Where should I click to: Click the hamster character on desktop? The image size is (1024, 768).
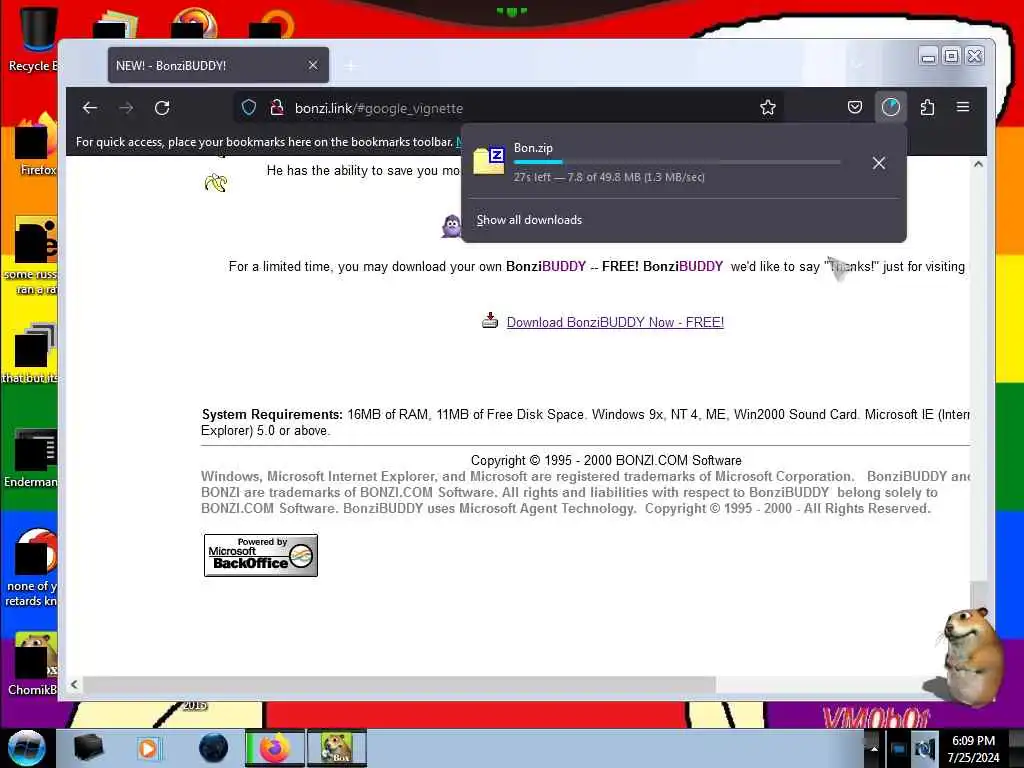coord(969,656)
